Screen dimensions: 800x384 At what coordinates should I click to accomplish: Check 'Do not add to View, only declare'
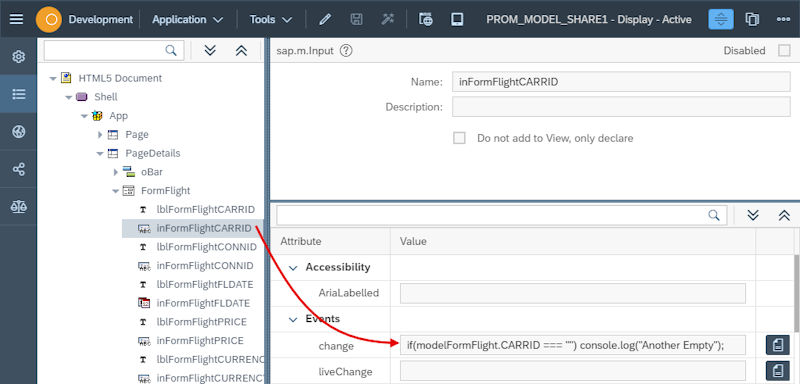pos(460,138)
